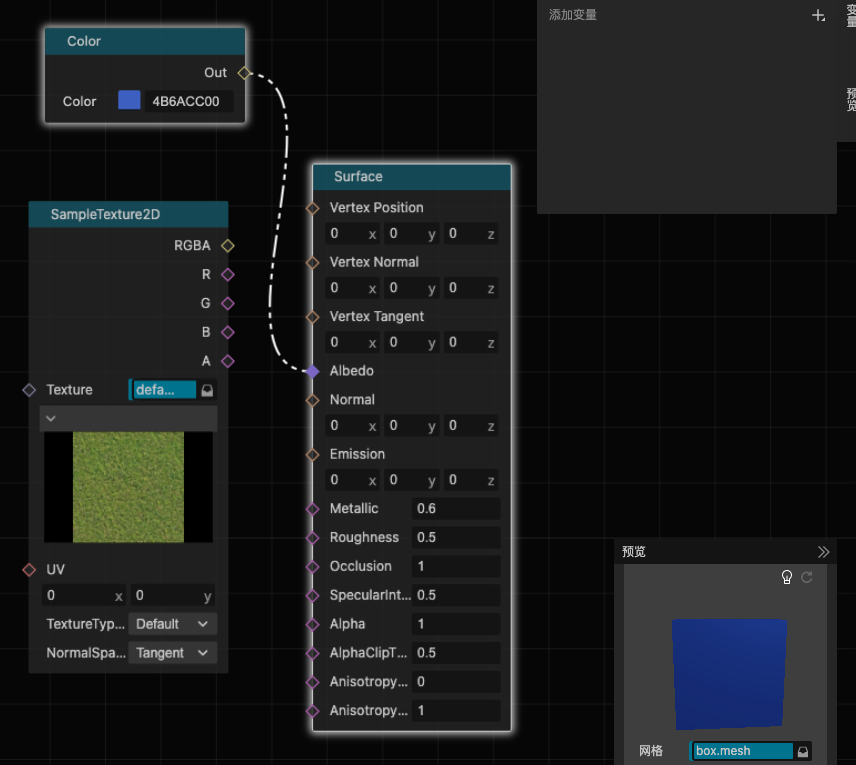Click the defa... texture asset field

[164, 390]
